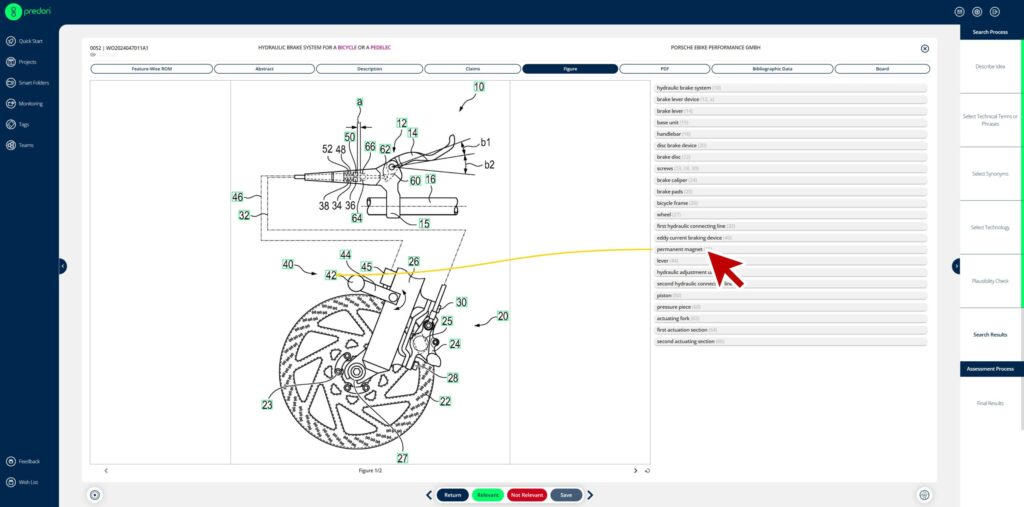This screenshot has width=1024, height=507.
Task: Expand the right panel with arrow handle
Action: tap(956, 266)
